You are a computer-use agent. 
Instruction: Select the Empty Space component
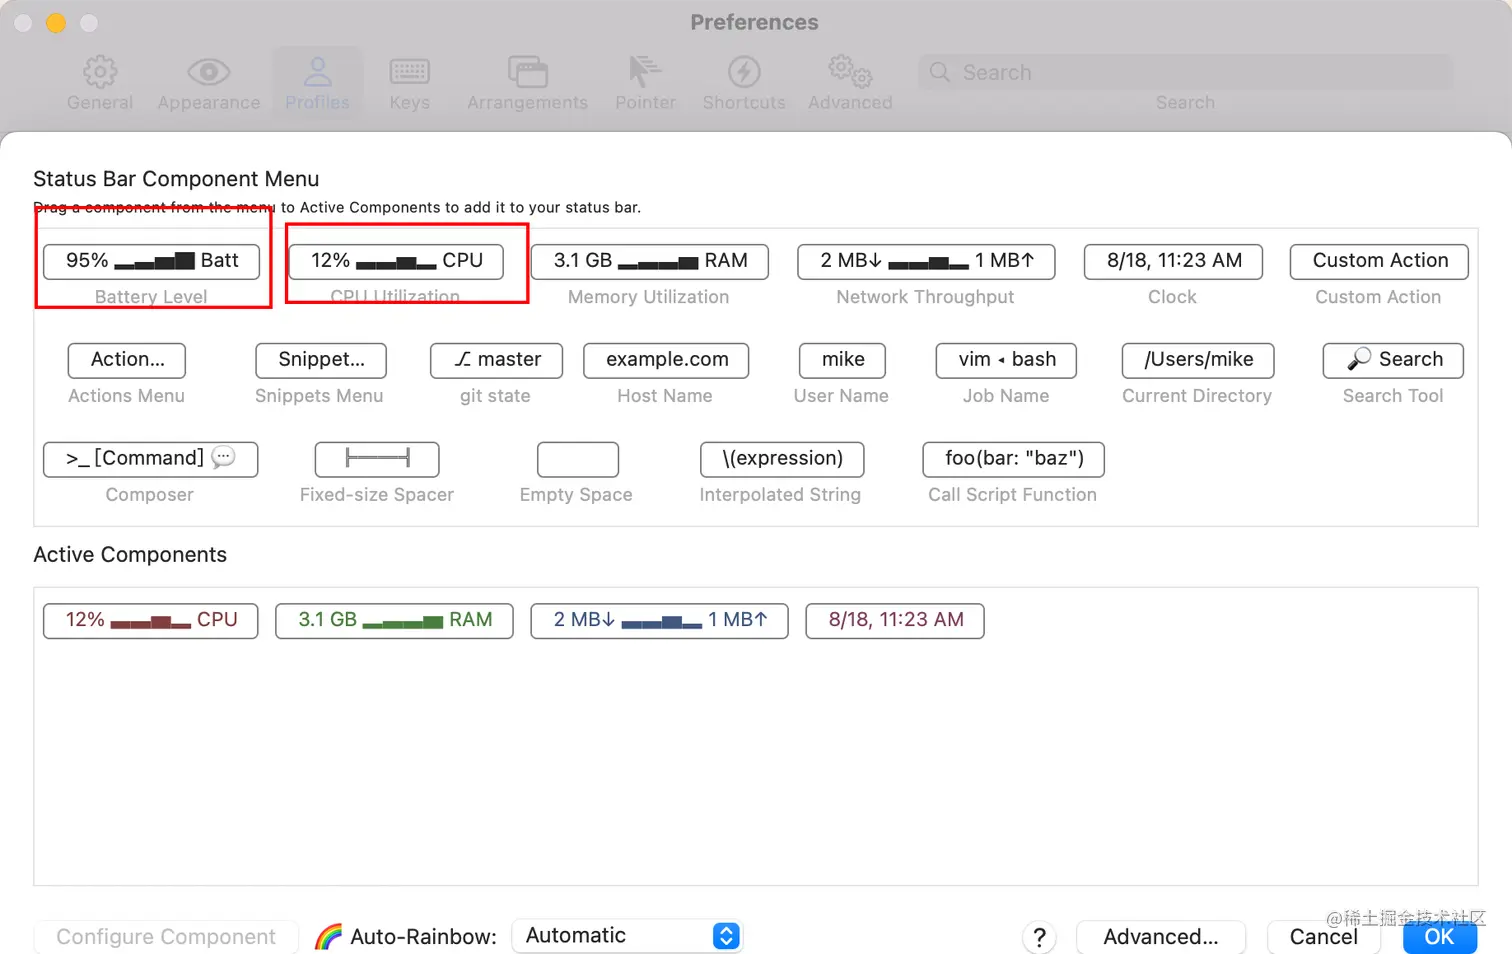tap(578, 459)
